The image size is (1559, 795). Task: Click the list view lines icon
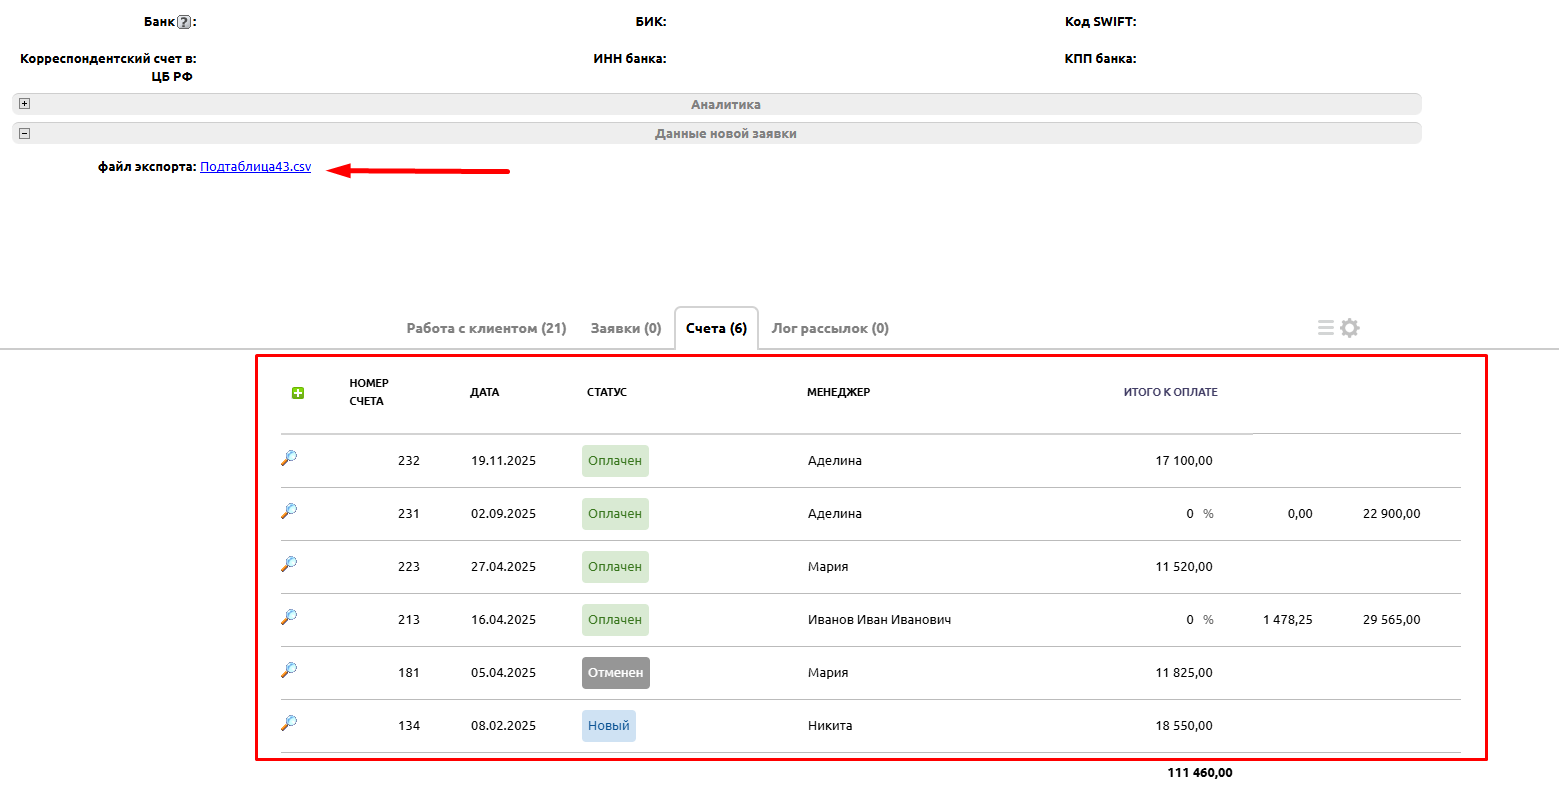click(1325, 328)
